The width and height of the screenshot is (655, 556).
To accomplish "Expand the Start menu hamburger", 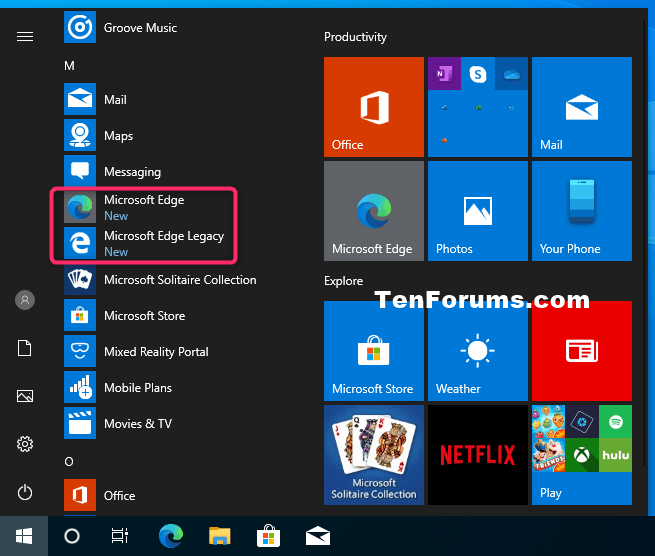I will tap(25, 36).
